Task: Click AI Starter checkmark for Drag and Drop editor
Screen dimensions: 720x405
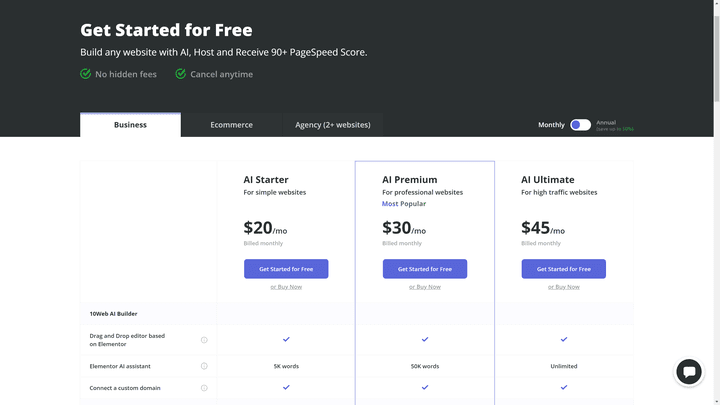Action: pos(286,340)
